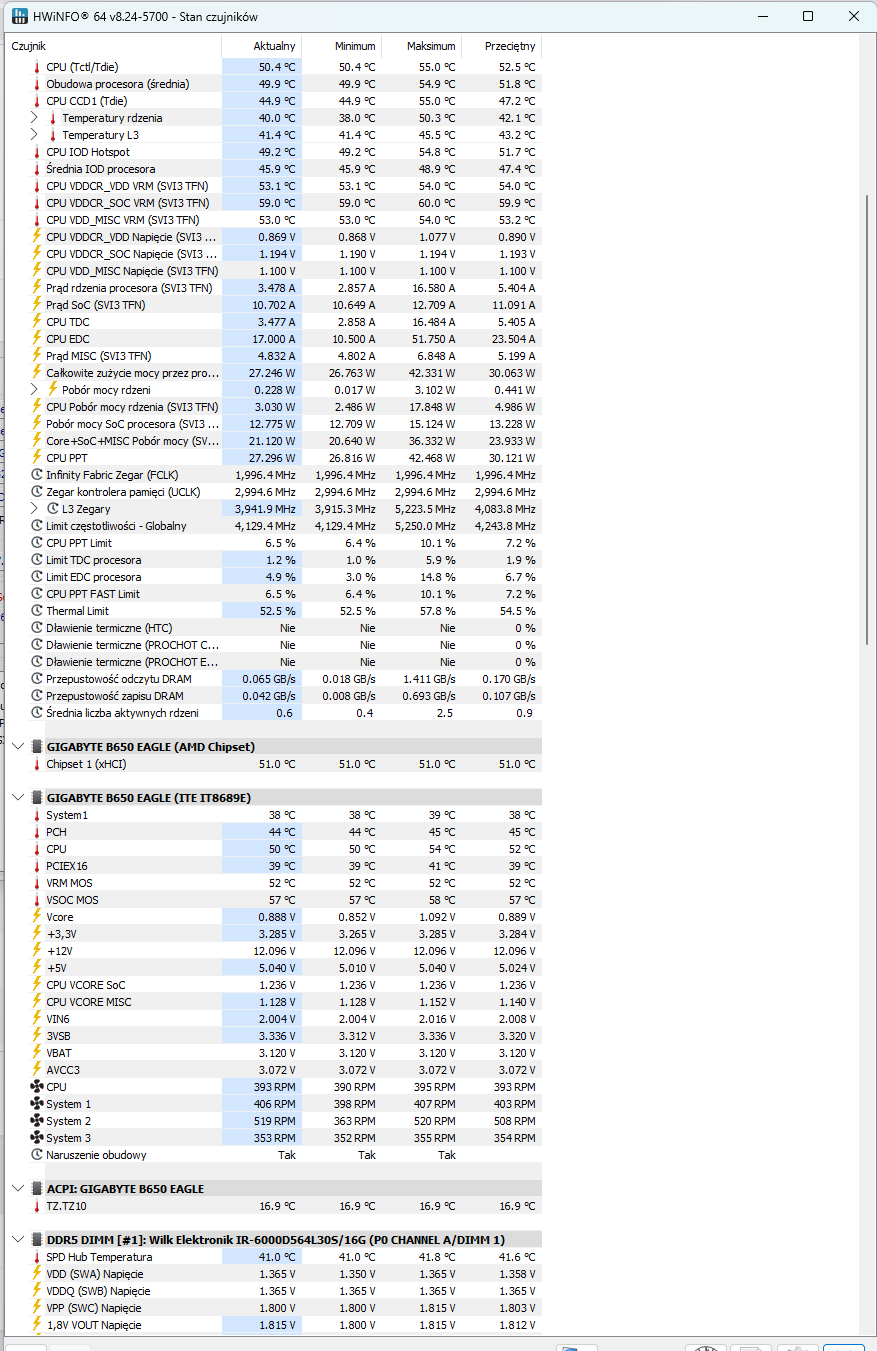Viewport: 877px width, 1351px height.
Task: Expand the Temperatury L3 sub-items
Action: tap(35, 135)
